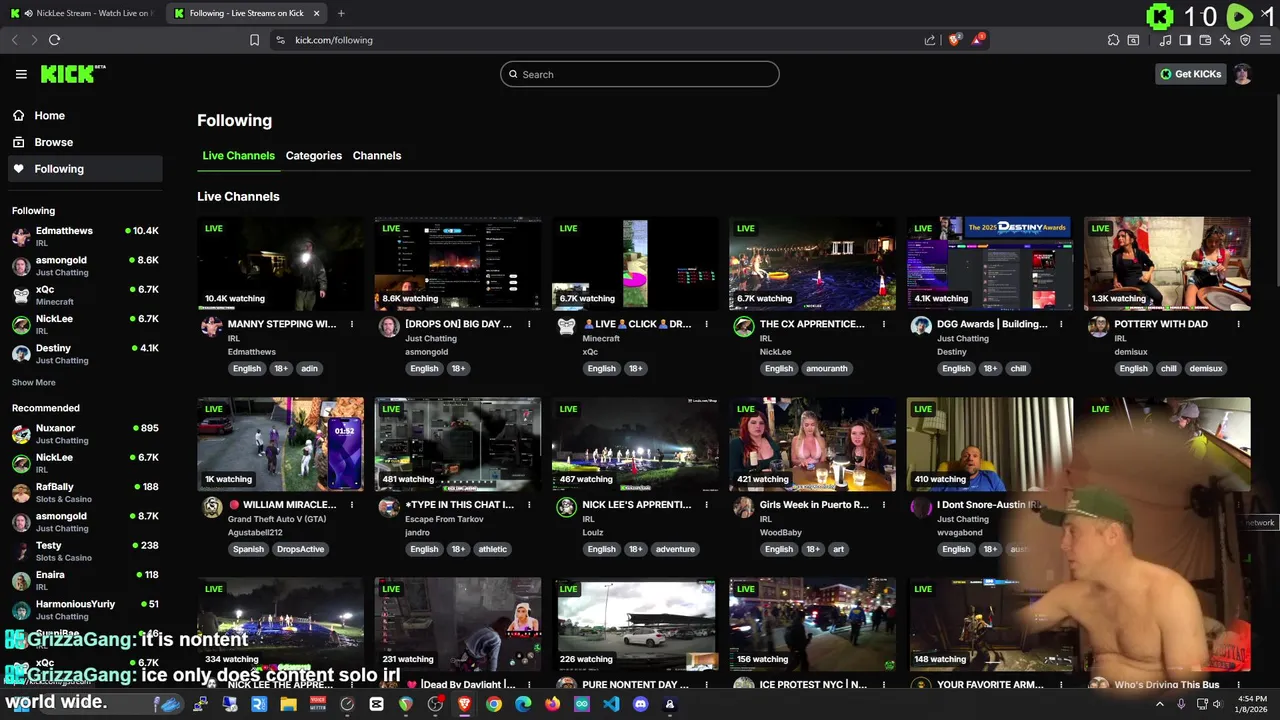Open the hamburger sidebar menu
The image size is (1280, 720).
pos(21,74)
